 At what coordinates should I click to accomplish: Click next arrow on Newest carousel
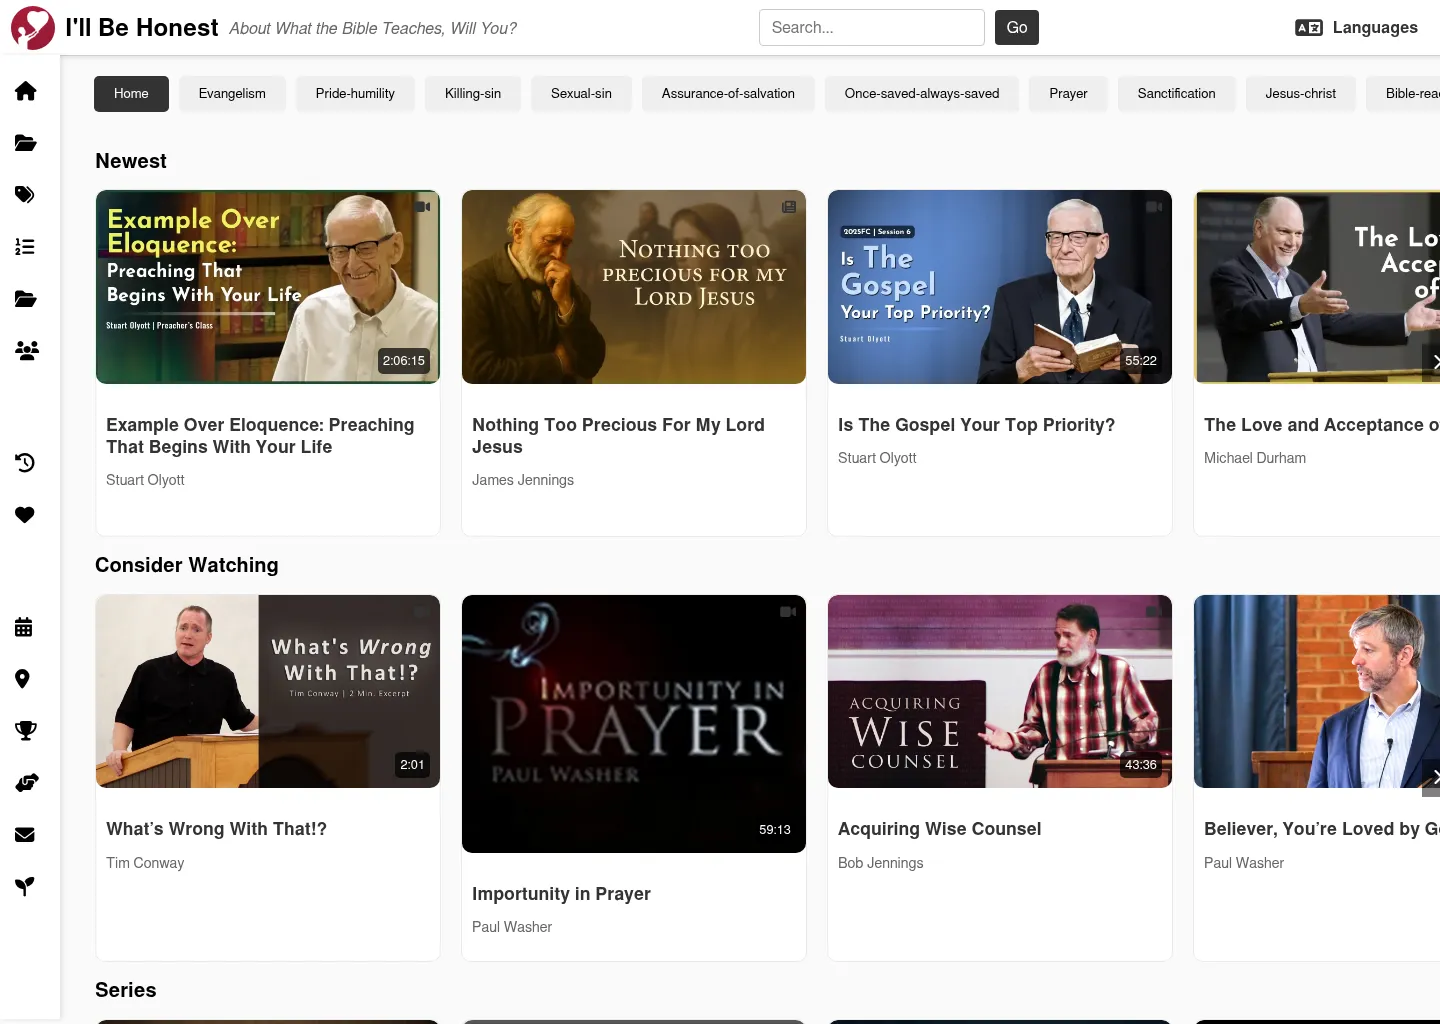pos(1432,362)
